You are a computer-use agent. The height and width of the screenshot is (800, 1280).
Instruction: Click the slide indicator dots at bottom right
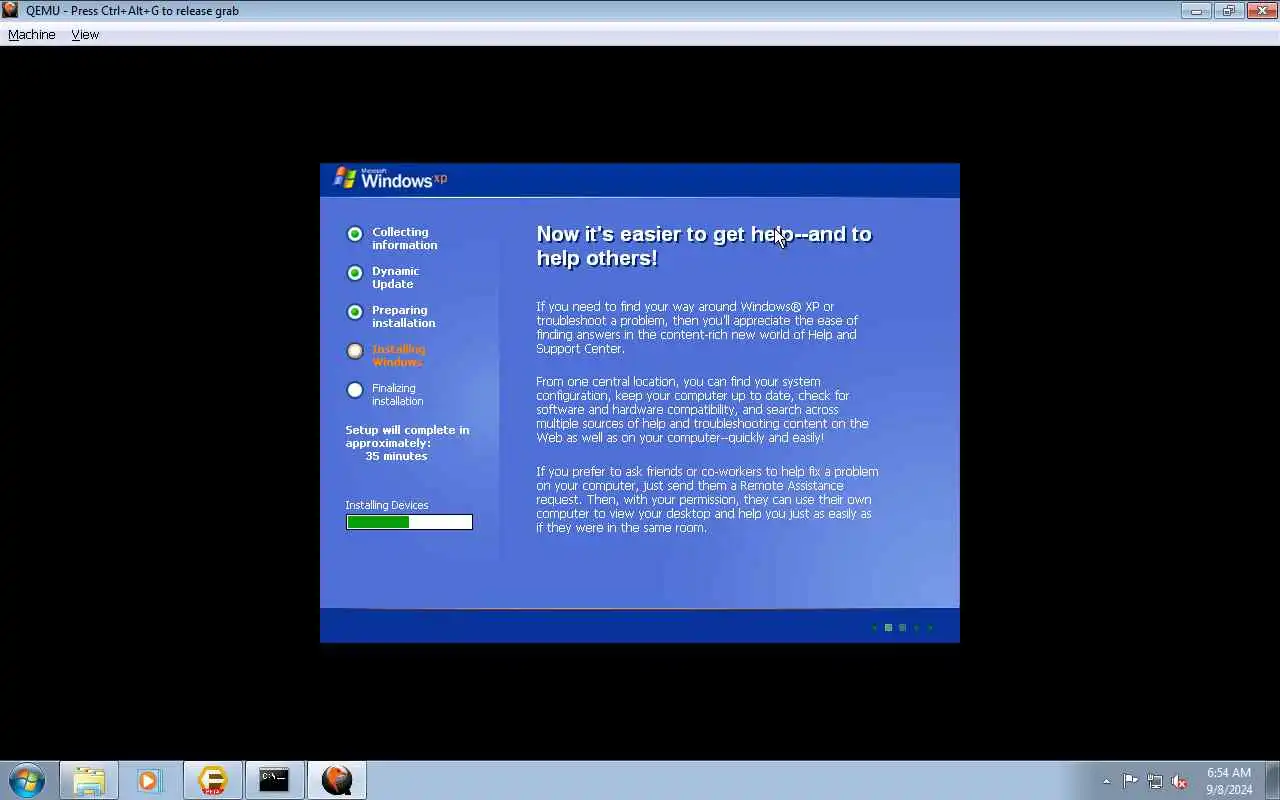point(902,628)
